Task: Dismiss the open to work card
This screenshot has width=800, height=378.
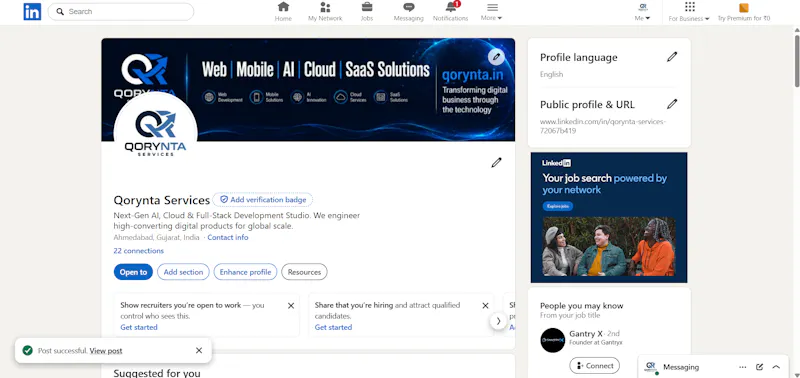Action: coord(291,306)
